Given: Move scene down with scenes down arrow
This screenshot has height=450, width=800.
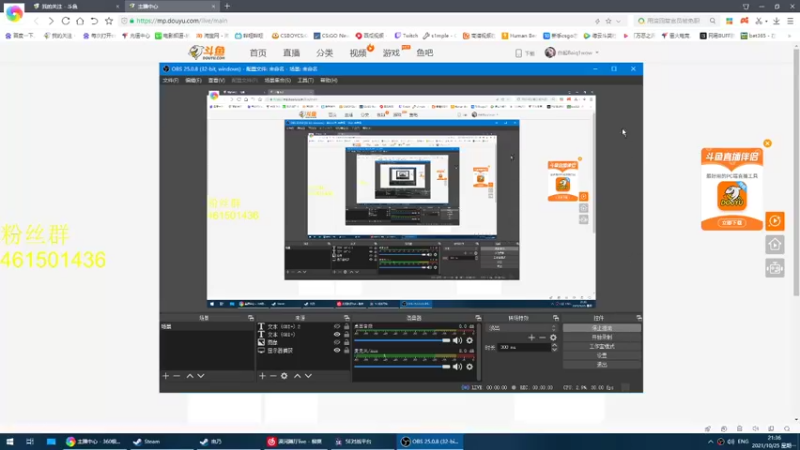Looking at the screenshot, I should pos(201,376).
